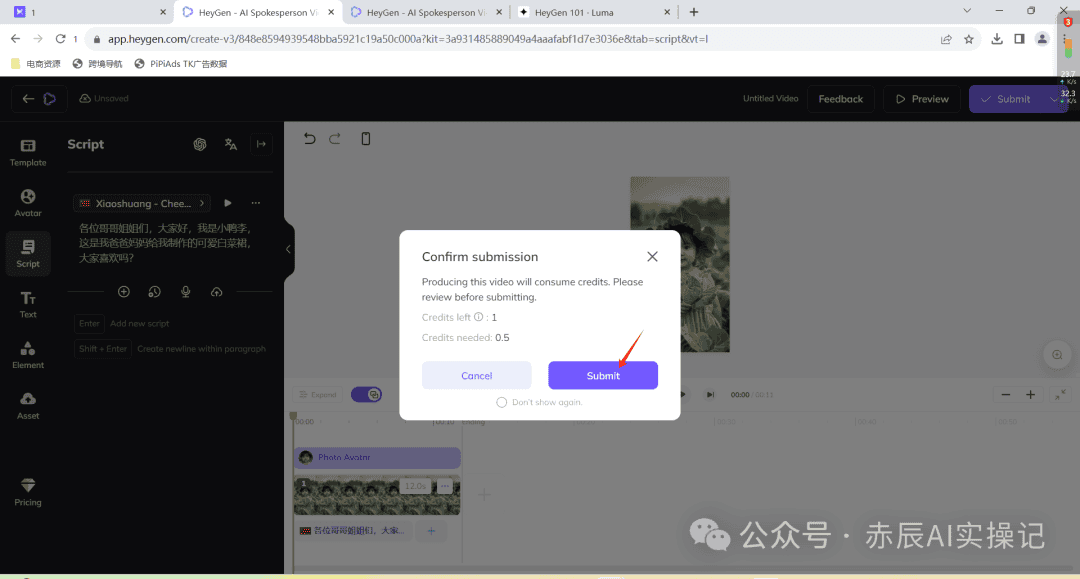Screen dimensions: 1080x579
Task: Click the Preview button
Action: 920,98
